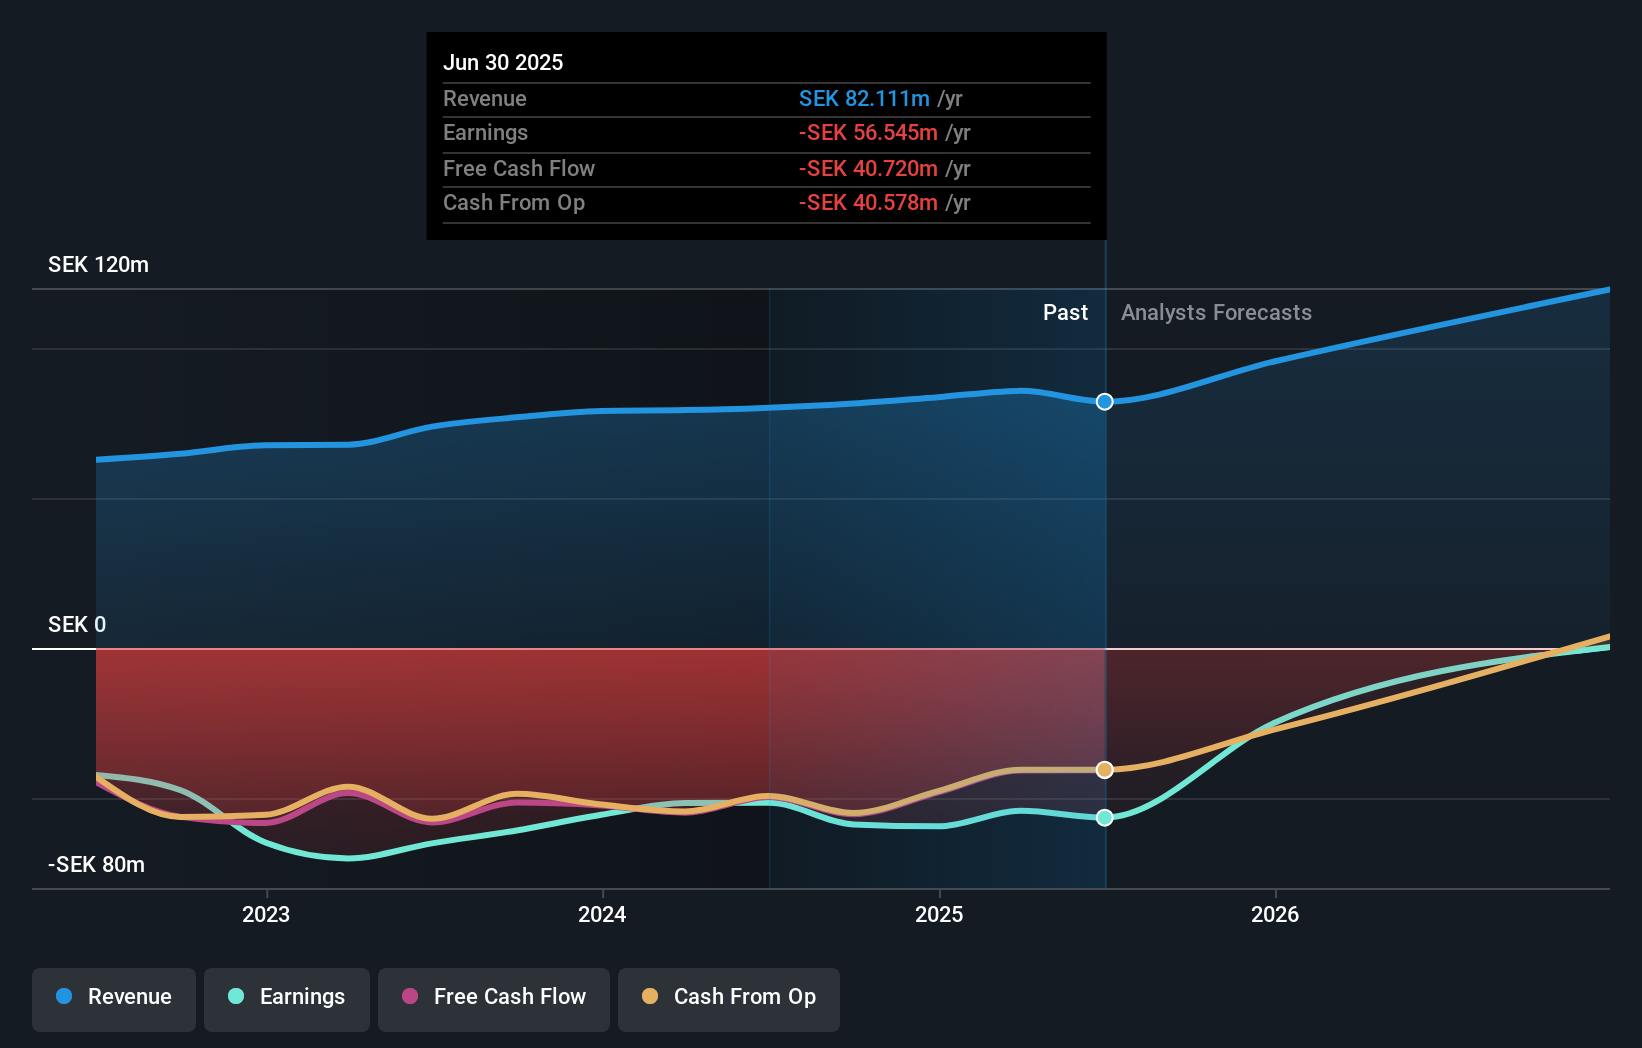
Task: Click the -SEK 80m axis label
Action: point(96,865)
